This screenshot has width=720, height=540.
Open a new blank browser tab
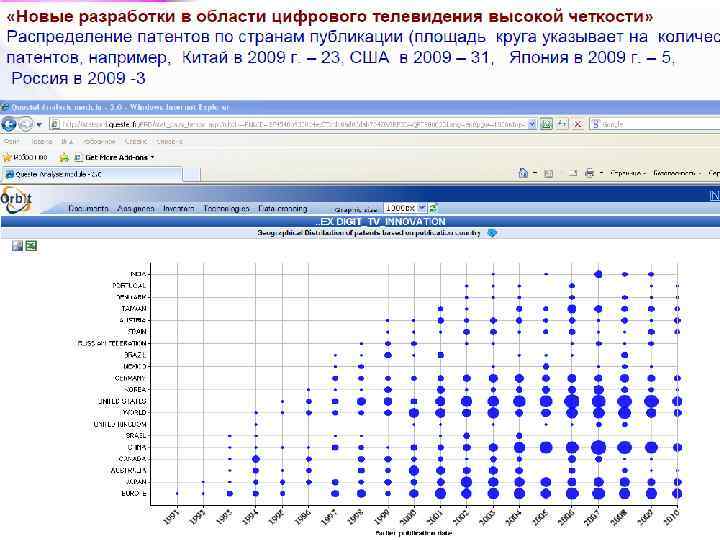point(191,174)
